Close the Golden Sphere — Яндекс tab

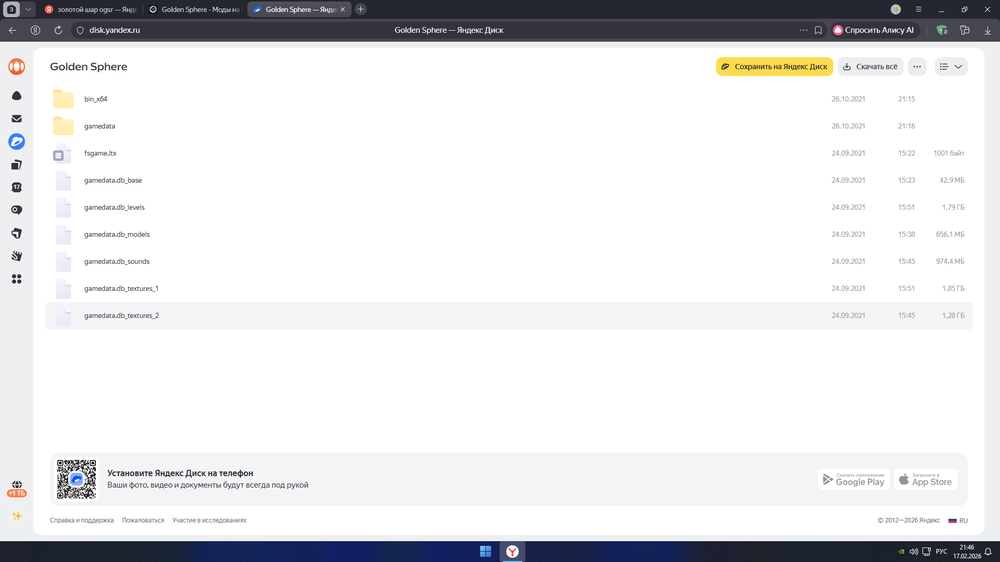[x=343, y=10]
